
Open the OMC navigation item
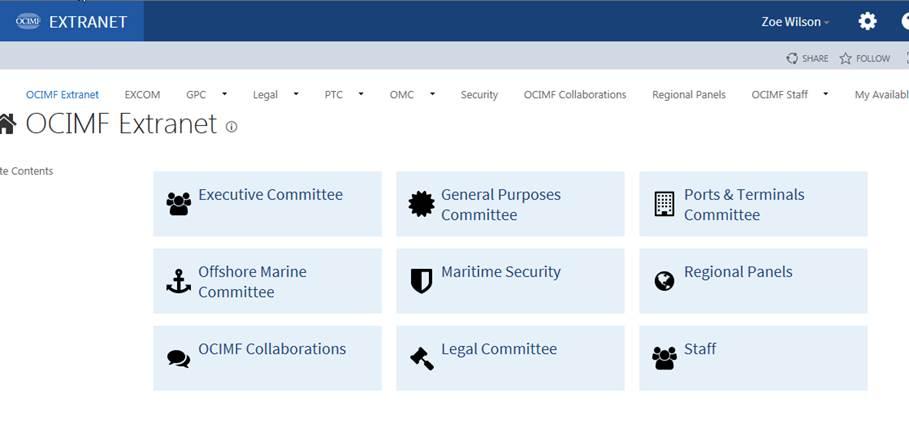[402, 94]
